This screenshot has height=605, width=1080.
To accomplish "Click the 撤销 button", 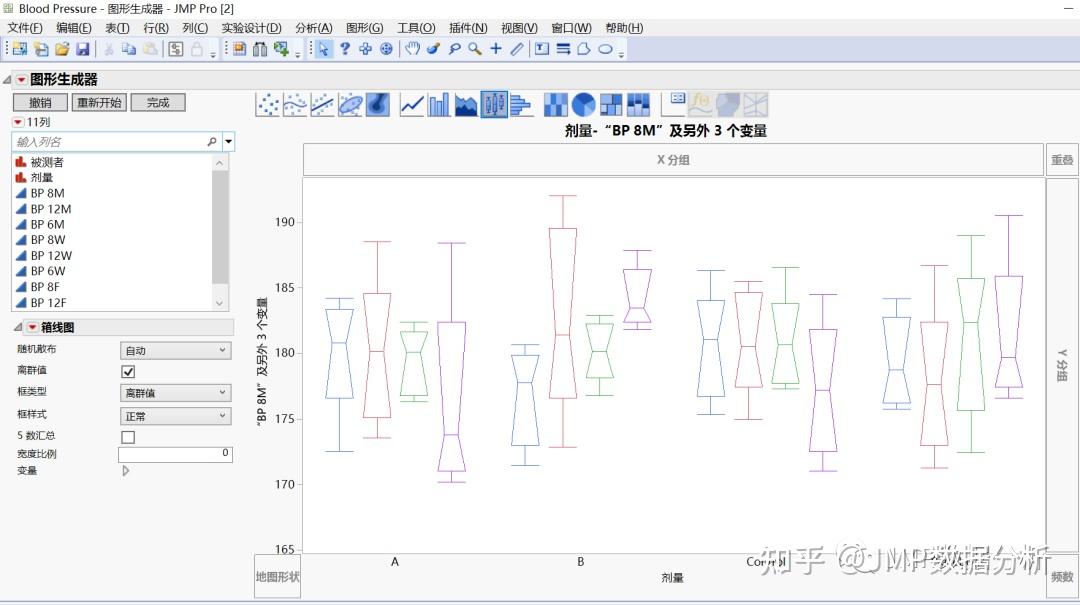I will point(40,101).
